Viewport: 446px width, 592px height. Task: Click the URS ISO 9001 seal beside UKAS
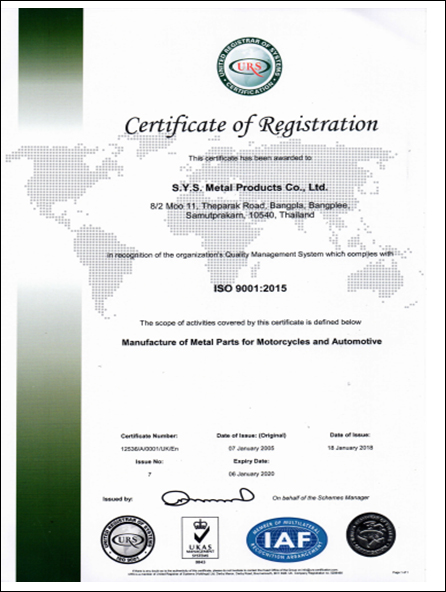[127, 540]
